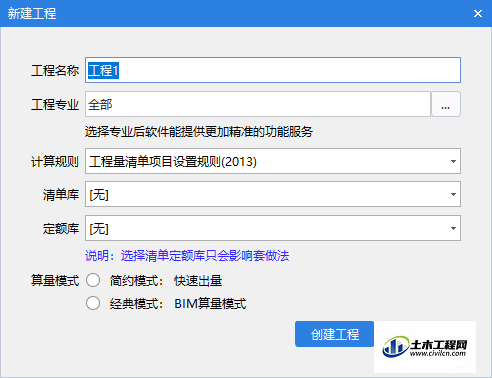This screenshot has width=492, height=378.
Task: Select the 经典模式 radio button
Action: coord(93,303)
